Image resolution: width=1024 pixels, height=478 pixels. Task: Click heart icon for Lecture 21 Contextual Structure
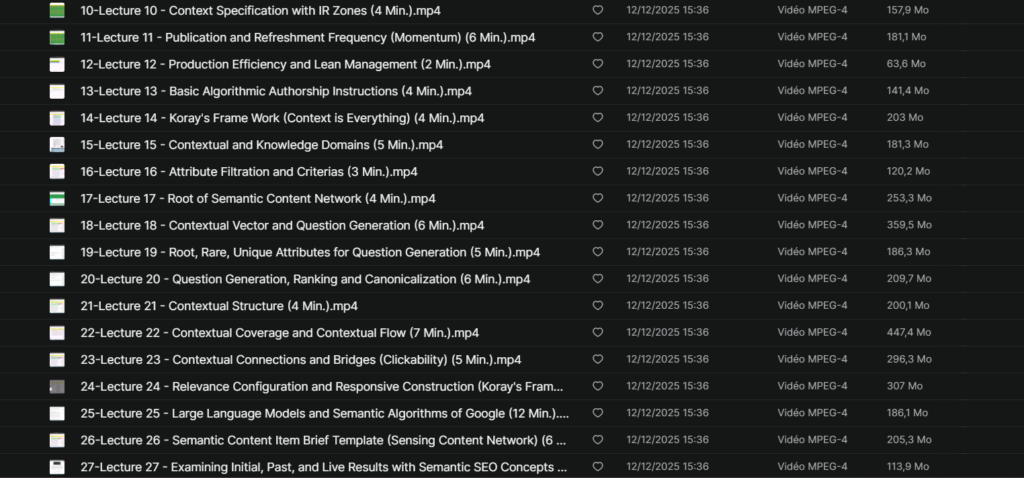[x=598, y=306]
